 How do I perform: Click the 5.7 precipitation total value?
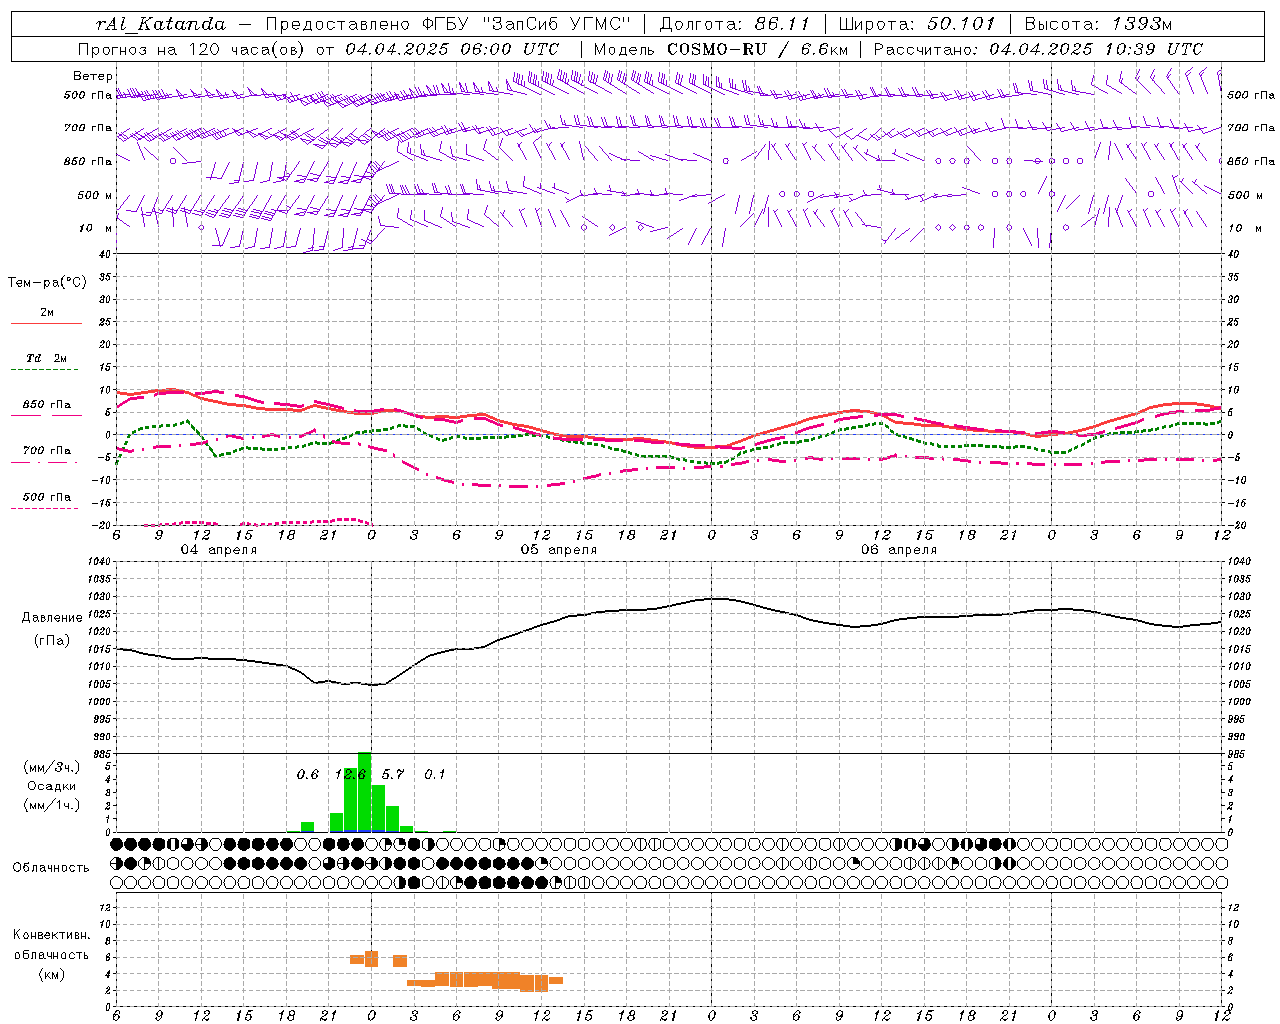click(x=393, y=775)
